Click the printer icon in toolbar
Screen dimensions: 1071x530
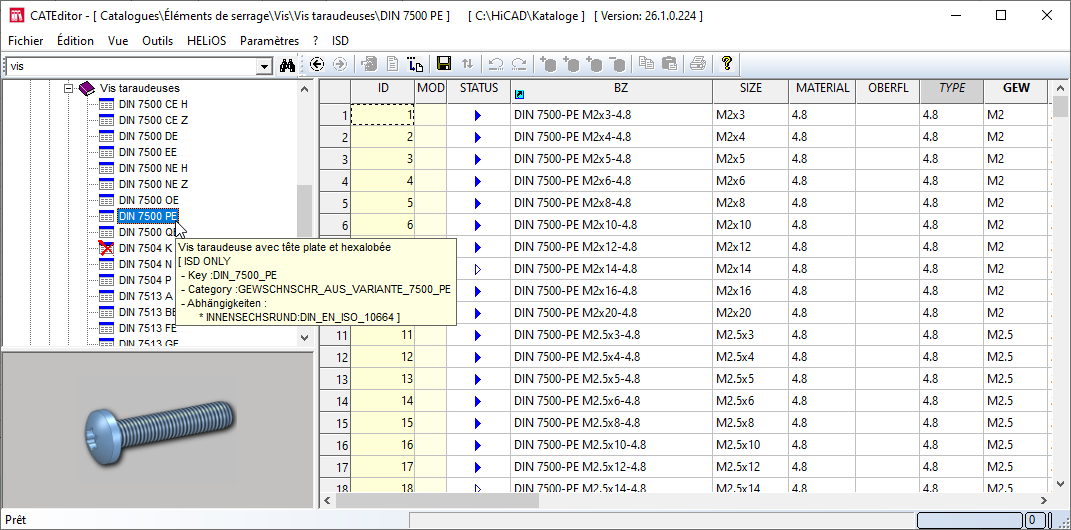point(697,64)
